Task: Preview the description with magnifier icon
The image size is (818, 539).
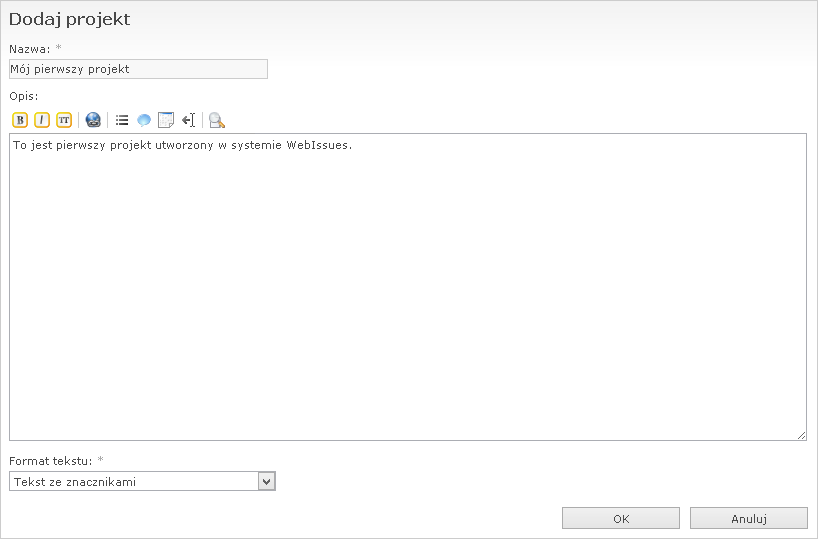Action: [217, 120]
